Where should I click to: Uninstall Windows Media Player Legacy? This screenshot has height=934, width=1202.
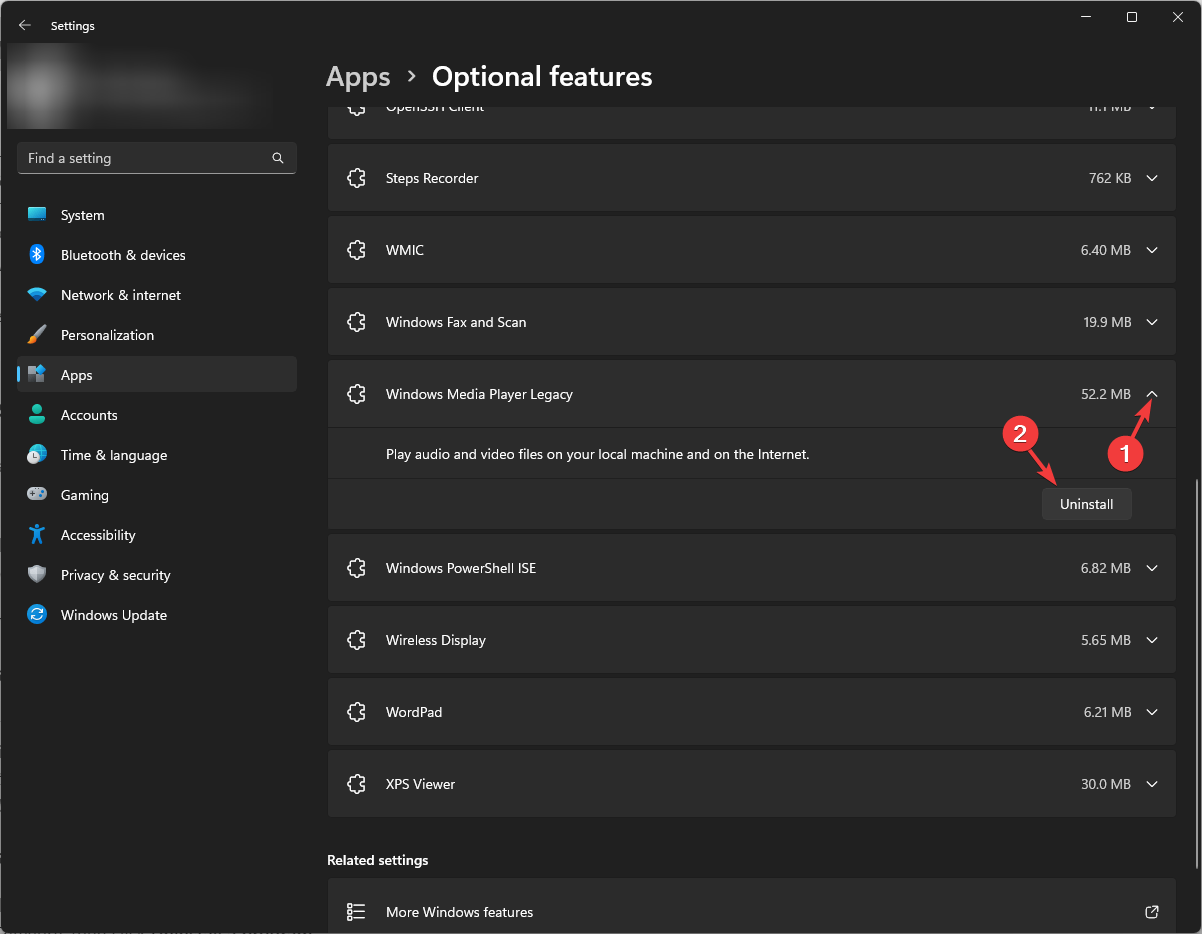click(x=1086, y=504)
